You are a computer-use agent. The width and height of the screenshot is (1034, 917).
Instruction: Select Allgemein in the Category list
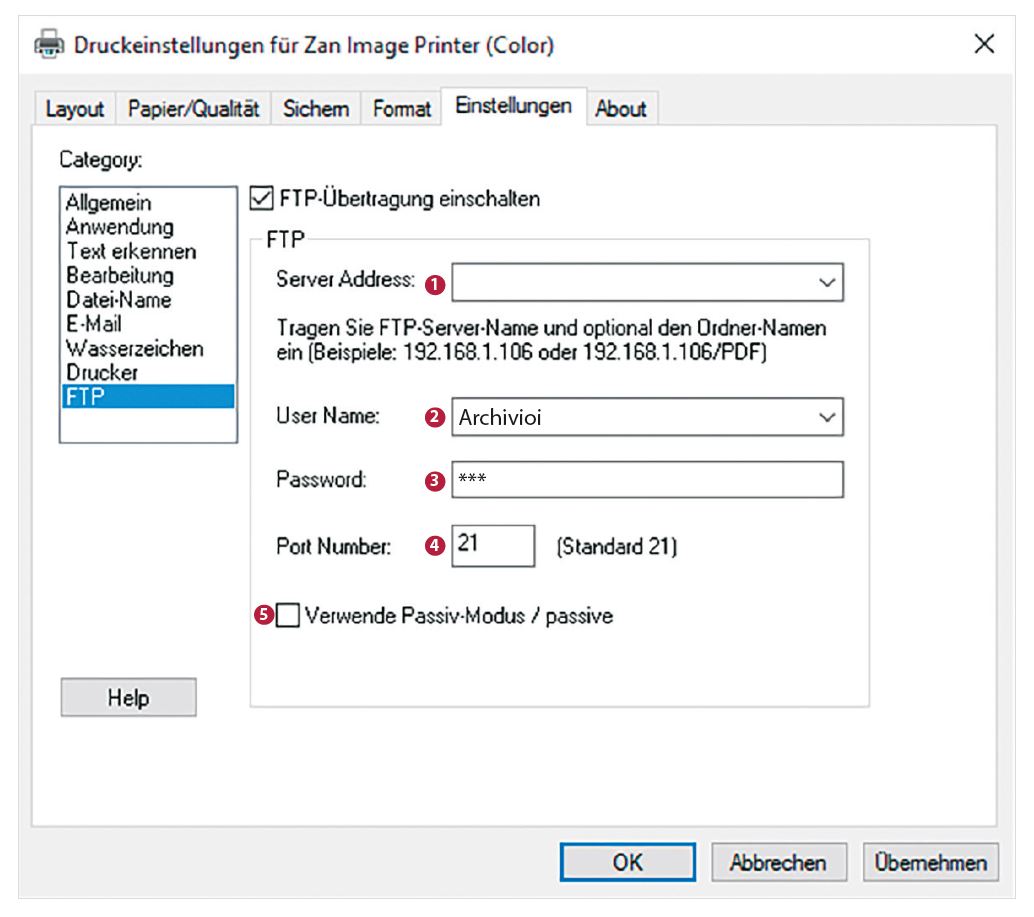point(108,204)
